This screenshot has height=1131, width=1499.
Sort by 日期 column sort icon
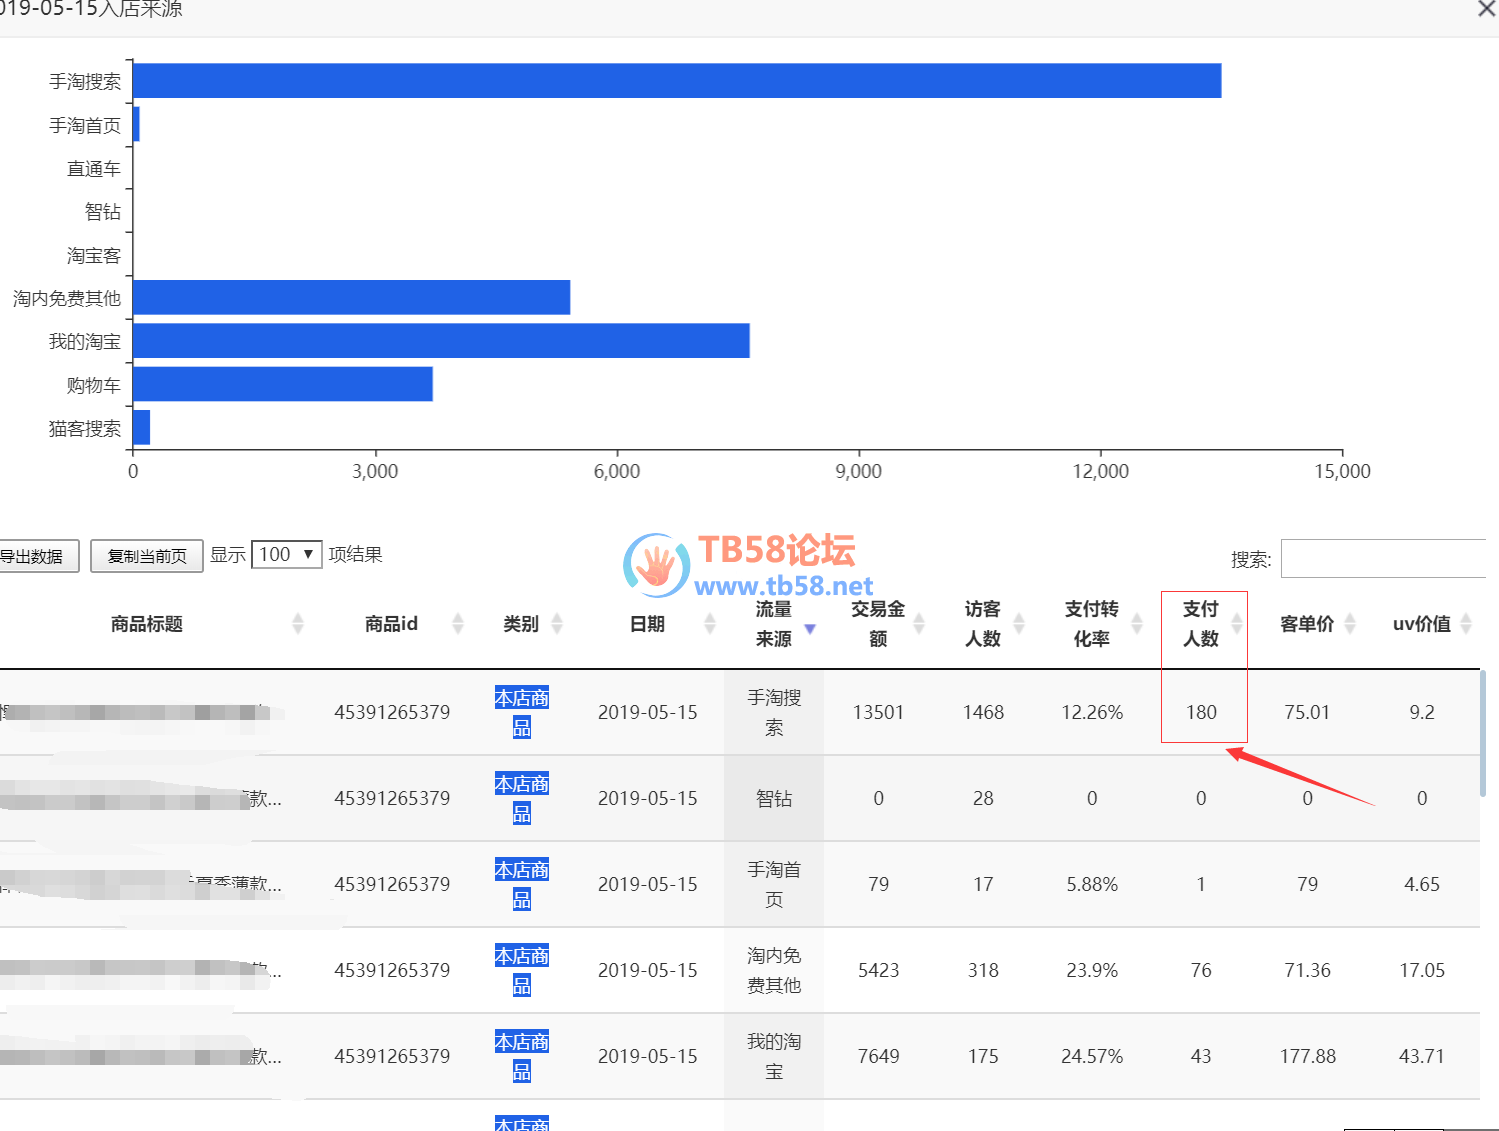coord(709,624)
